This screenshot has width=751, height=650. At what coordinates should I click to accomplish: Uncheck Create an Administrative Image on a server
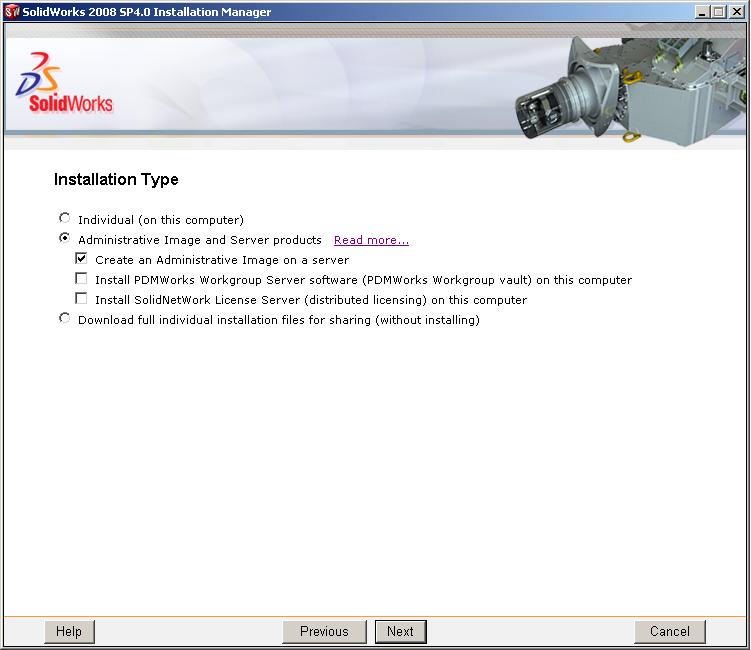pos(81,259)
